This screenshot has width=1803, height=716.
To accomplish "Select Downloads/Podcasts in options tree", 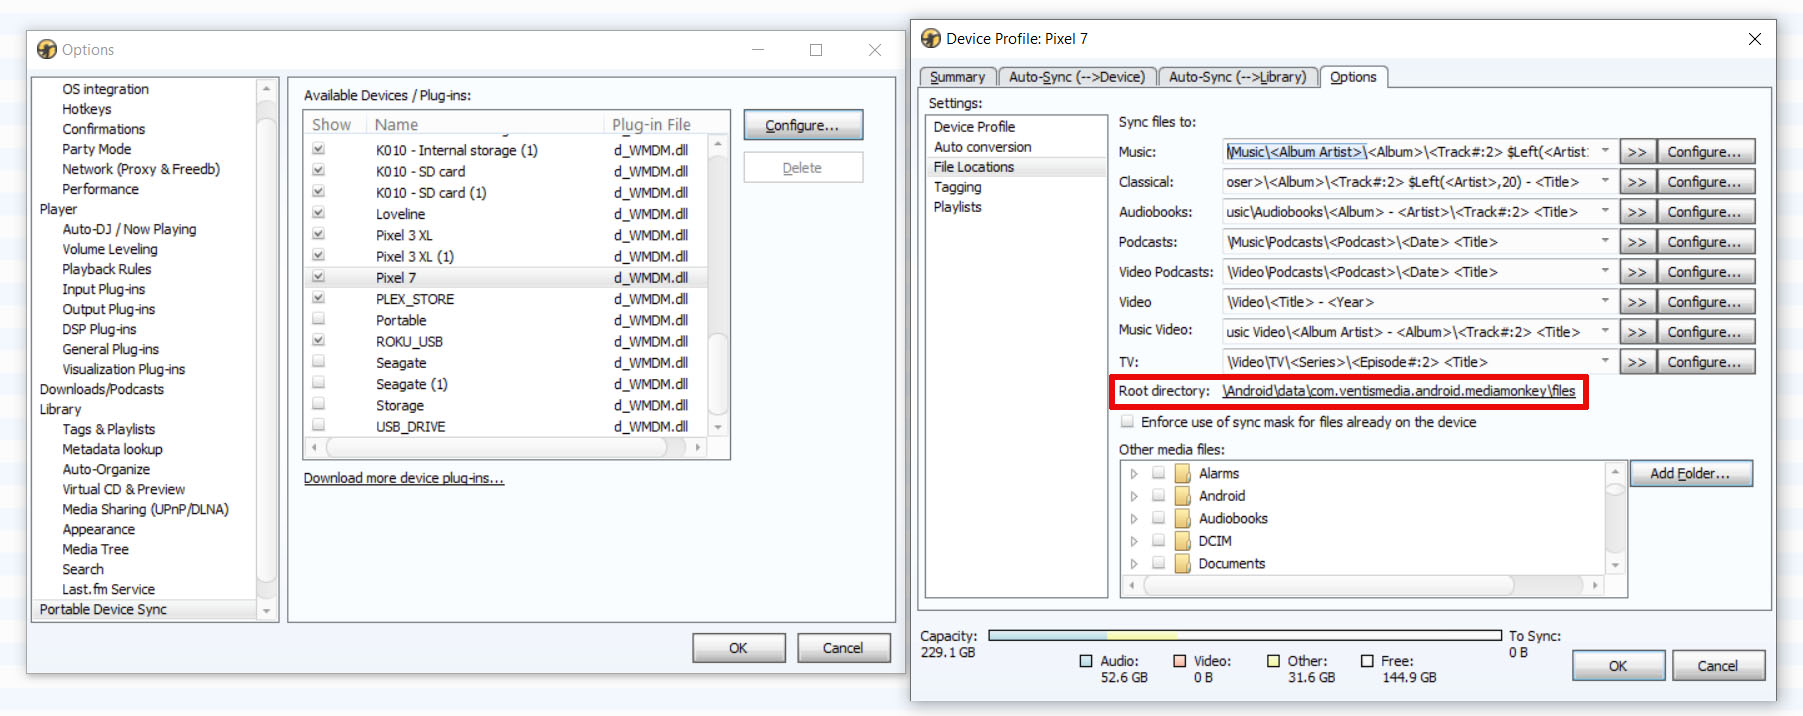I will tap(102, 389).
